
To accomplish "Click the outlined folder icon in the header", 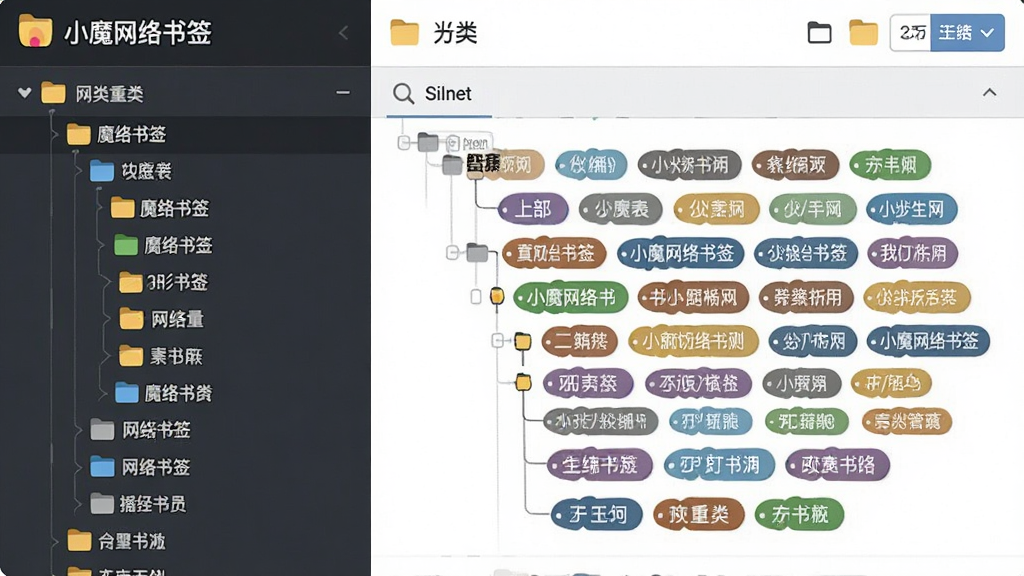I will tap(820, 33).
